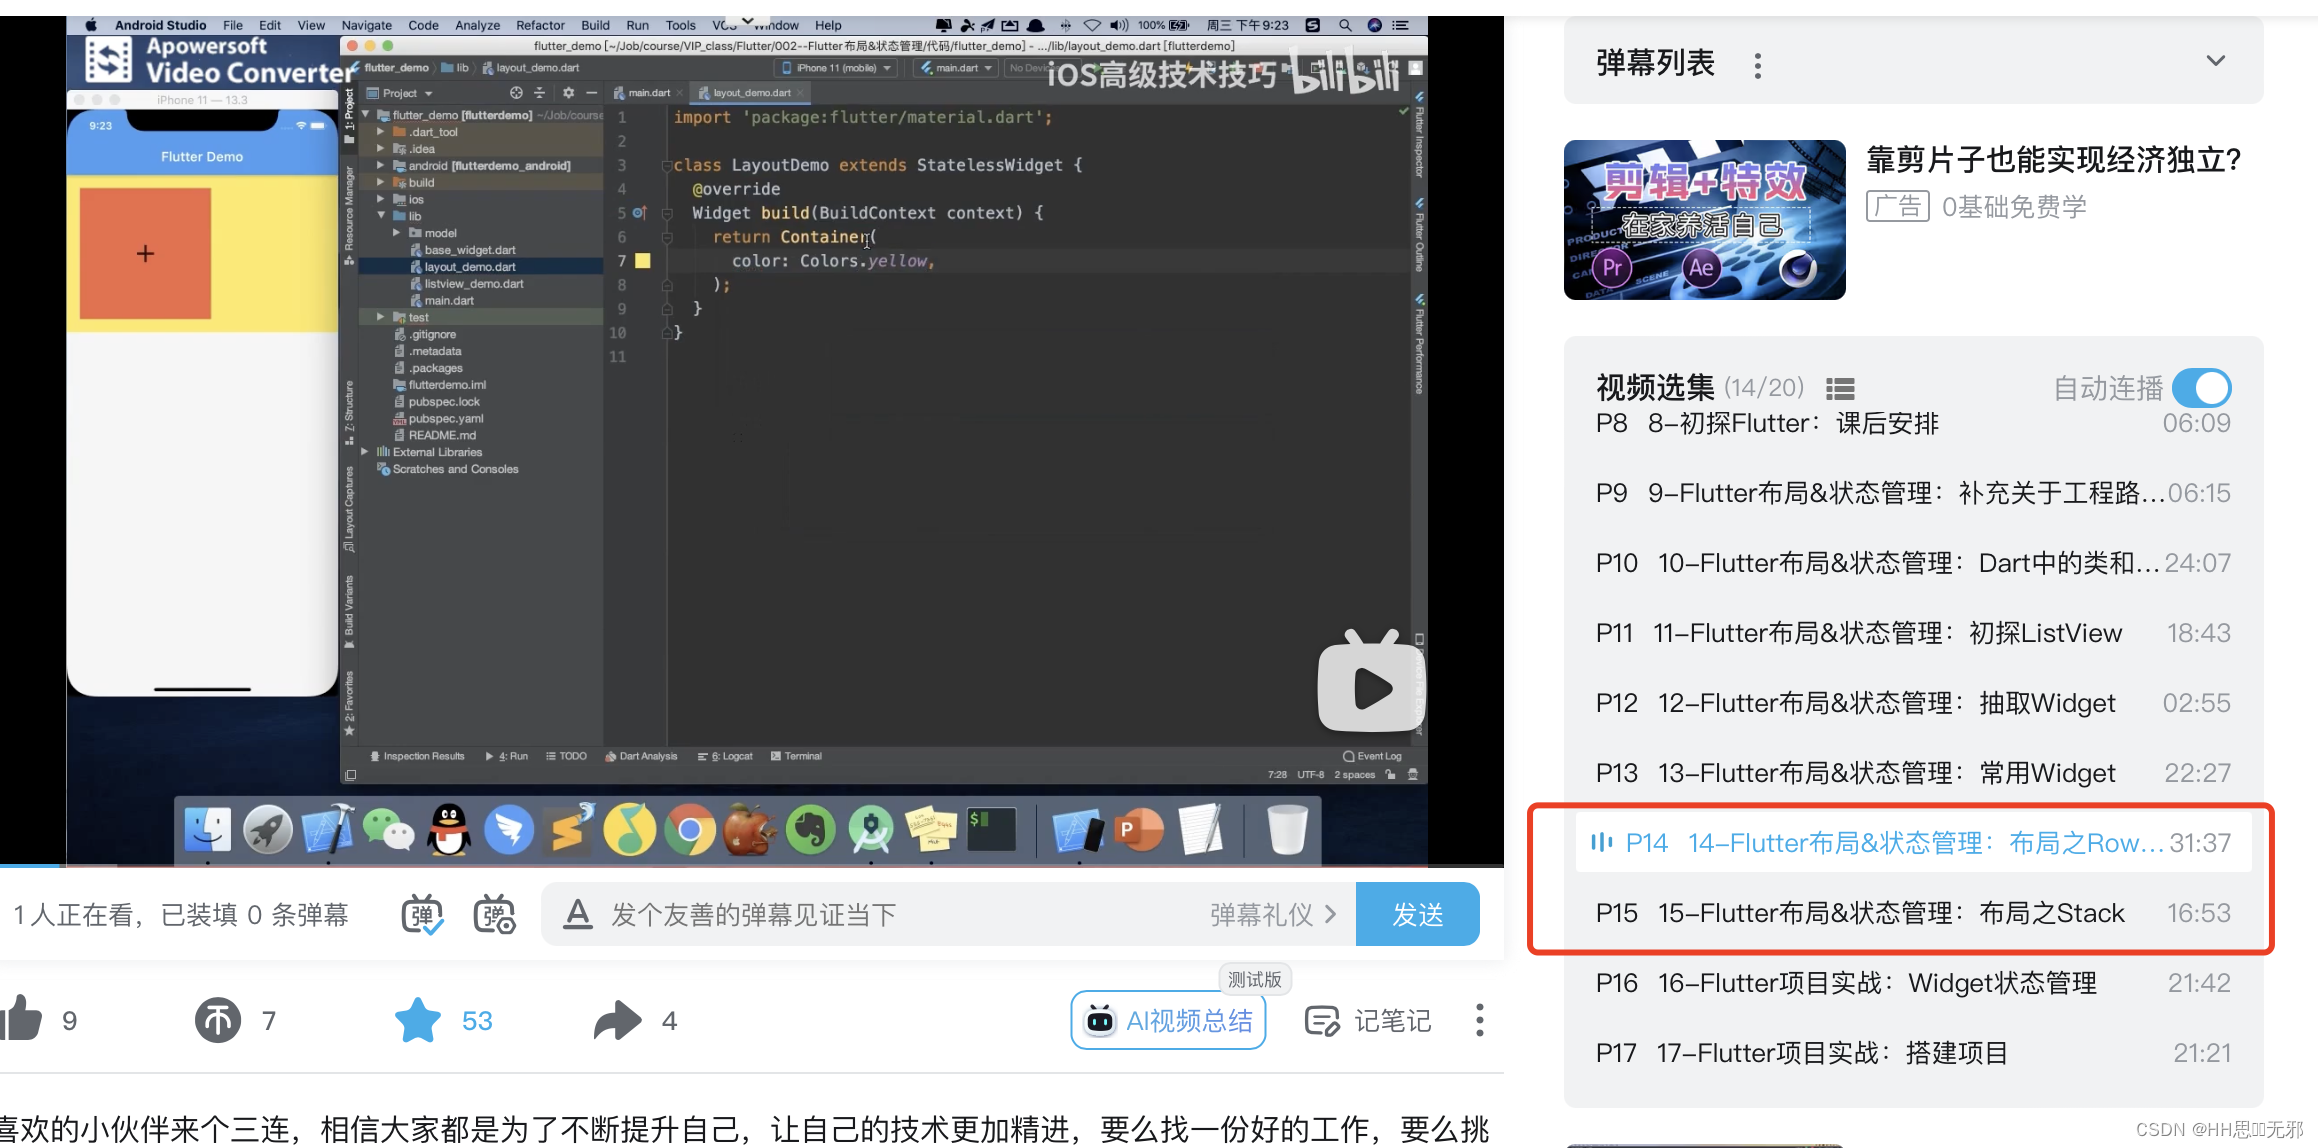Screen dimensions: 2318x1148
Task: Open the Dart Analysis tool window
Action: point(641,756)
